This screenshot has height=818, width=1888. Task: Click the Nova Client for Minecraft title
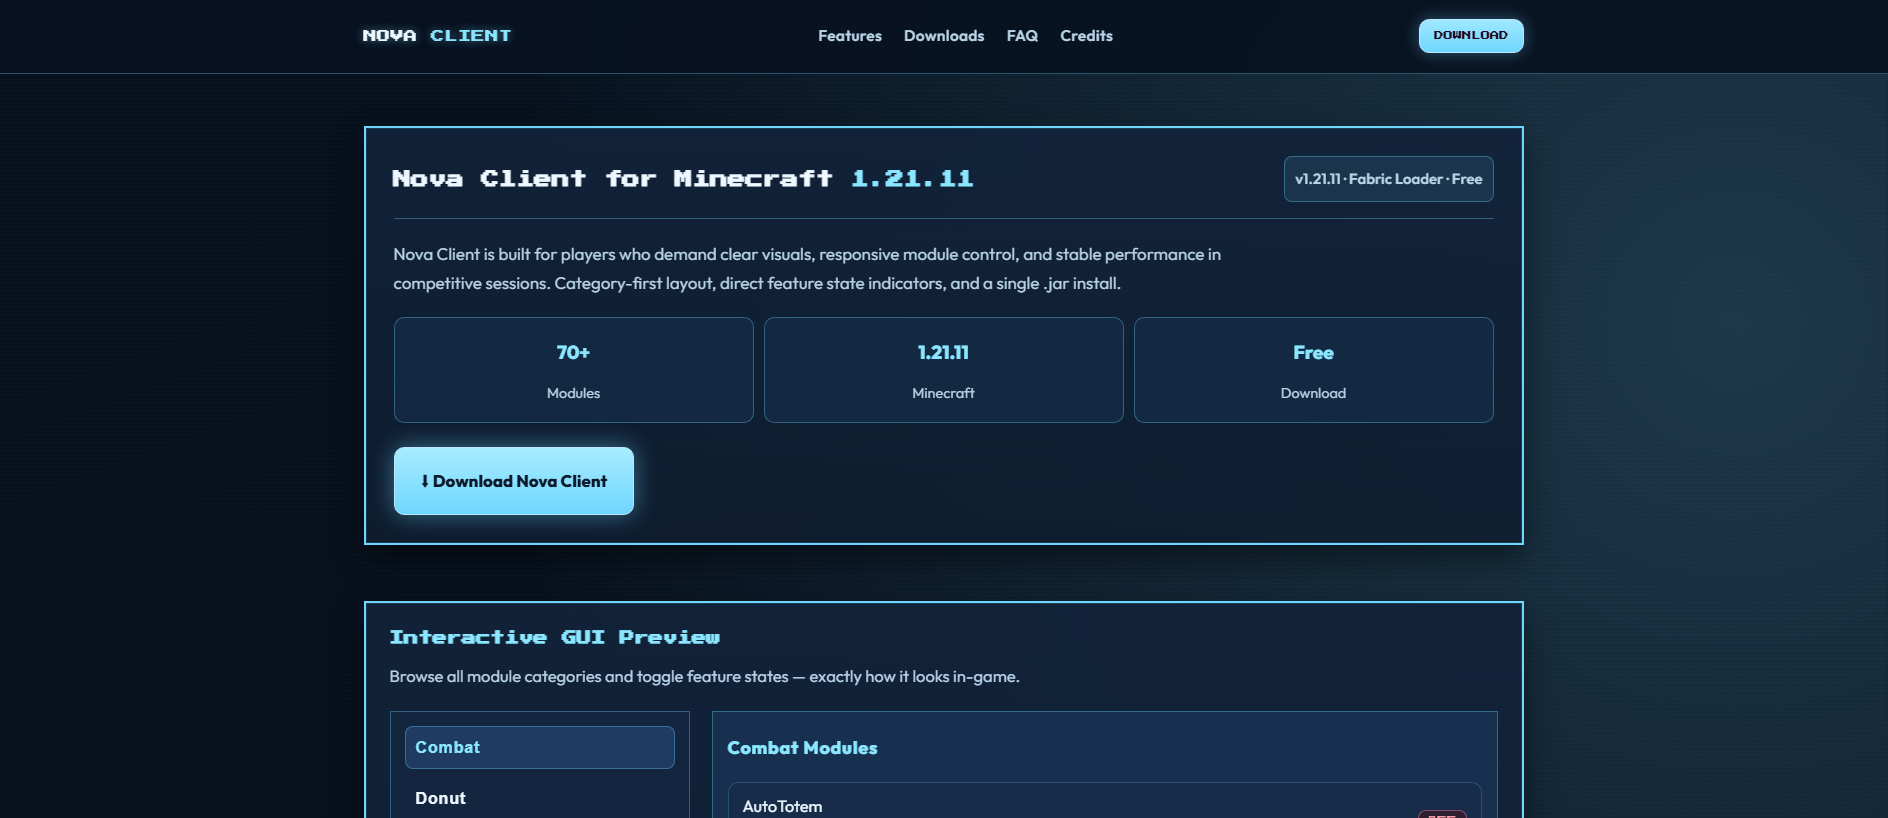pyautogui.click(x=683, y=179)
